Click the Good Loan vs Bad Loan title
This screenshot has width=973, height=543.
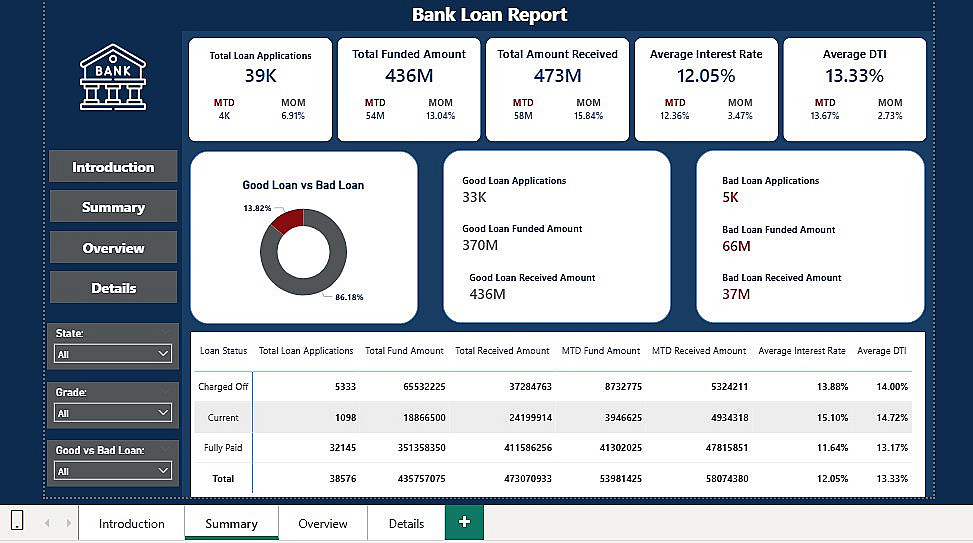tap(303, 185)
